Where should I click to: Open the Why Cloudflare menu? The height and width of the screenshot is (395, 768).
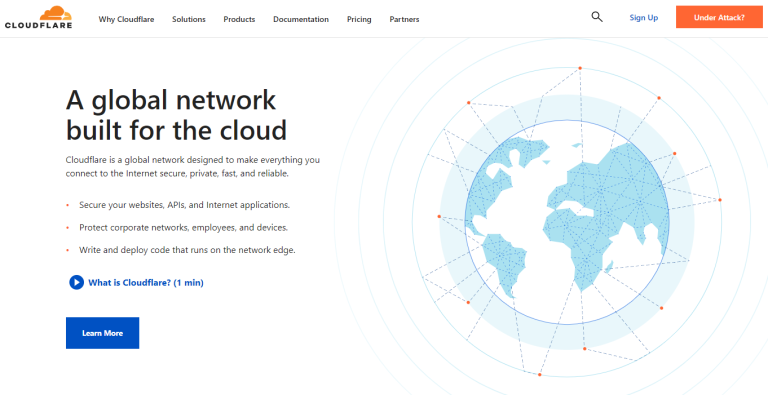(x=126, y=19)
